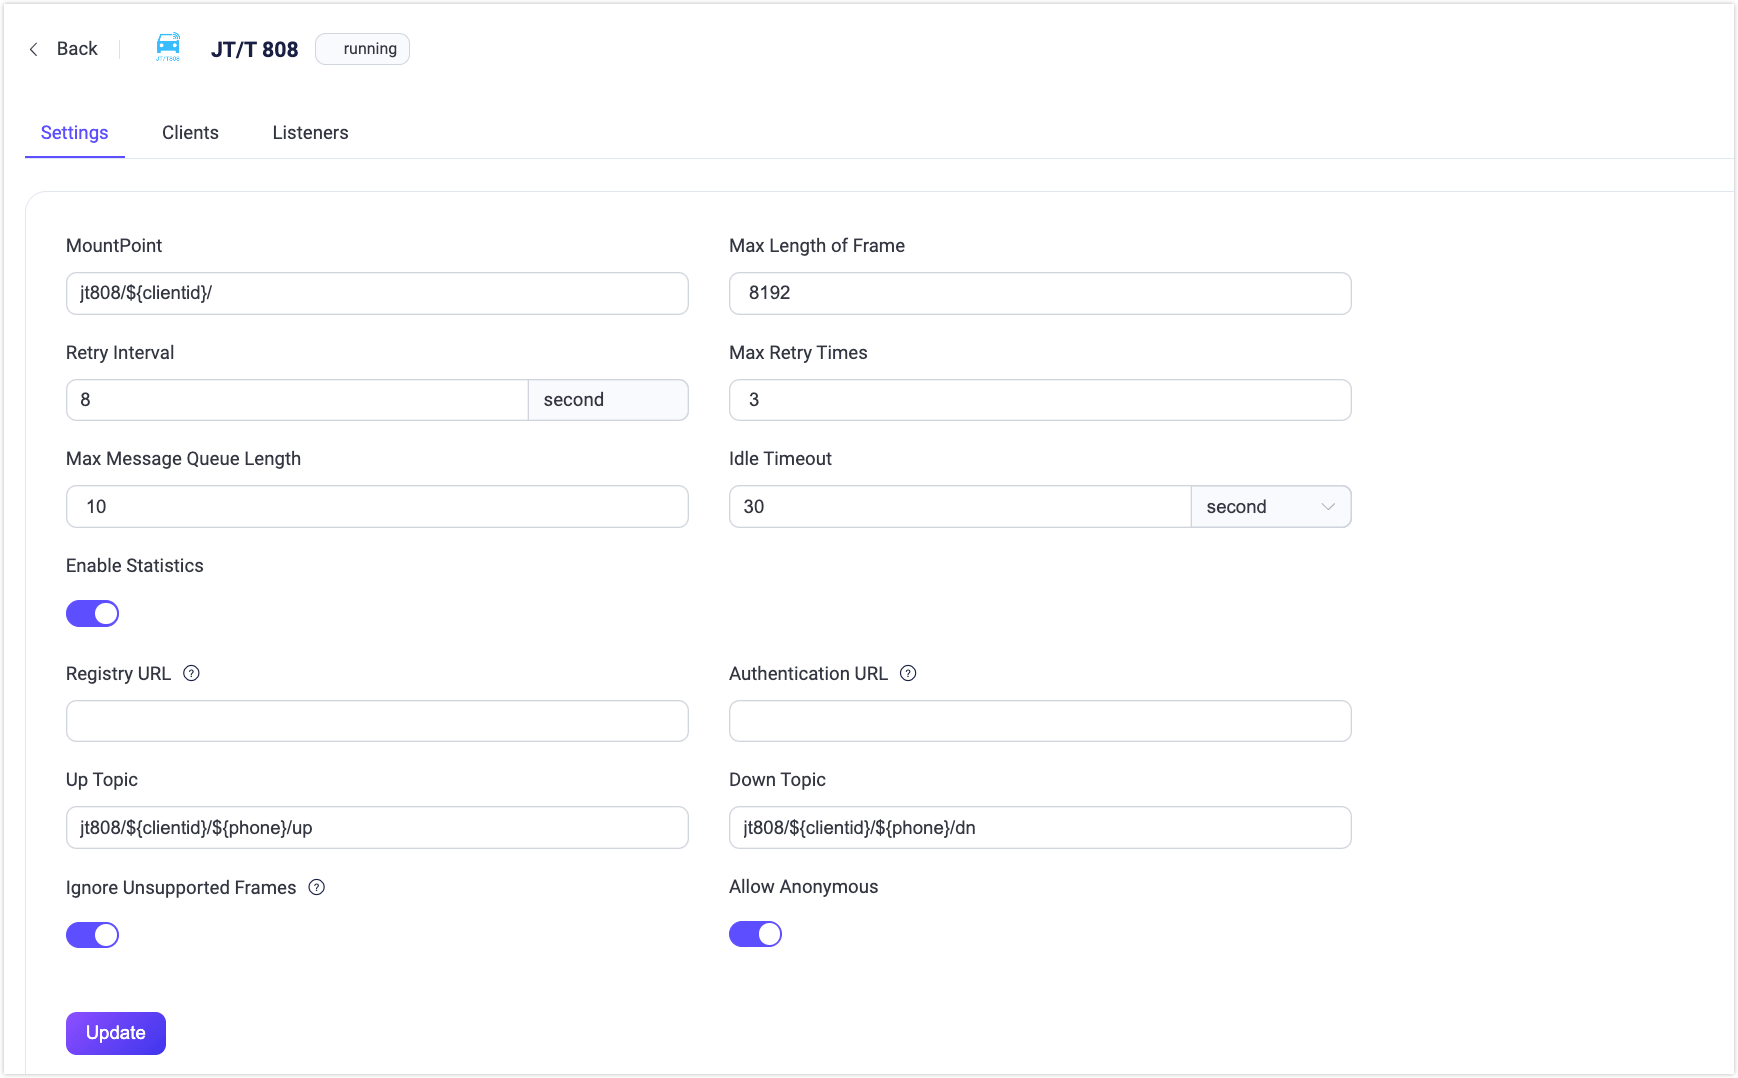Focus the Max Length of Frame field

pyautogui.click(x=1040, y=293)
